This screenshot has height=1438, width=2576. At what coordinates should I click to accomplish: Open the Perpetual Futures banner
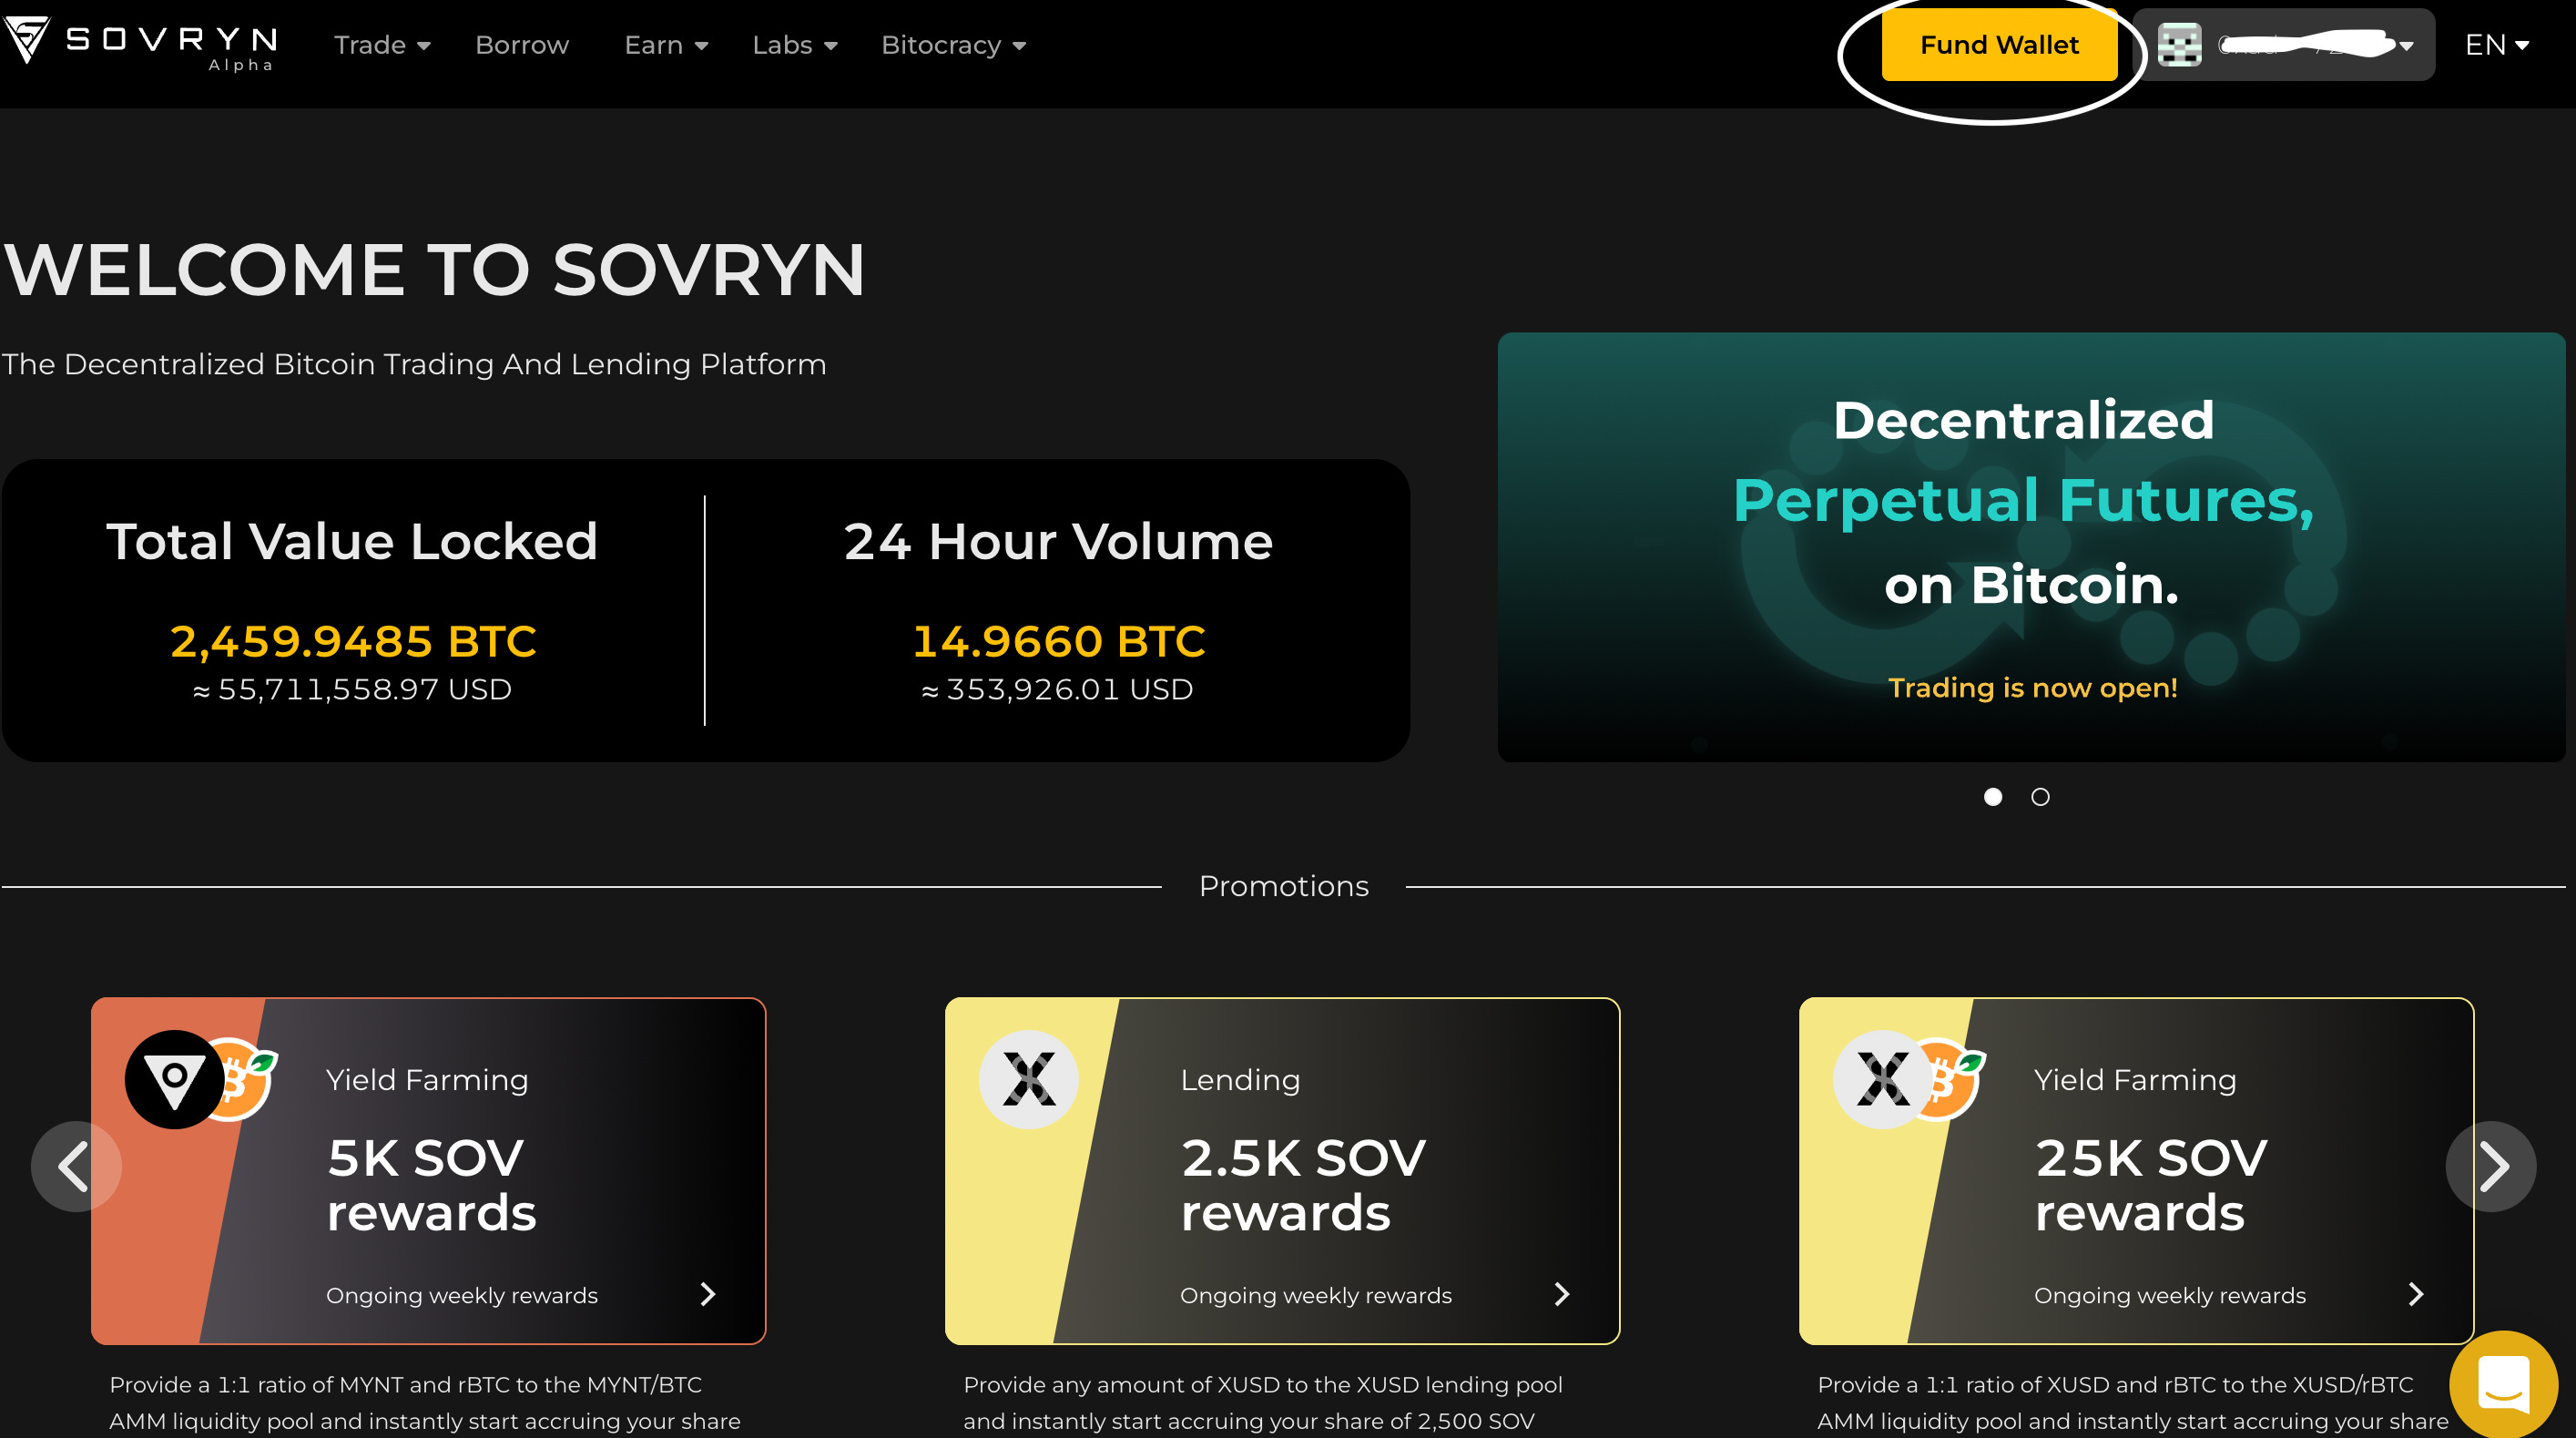coord(2031,547)
